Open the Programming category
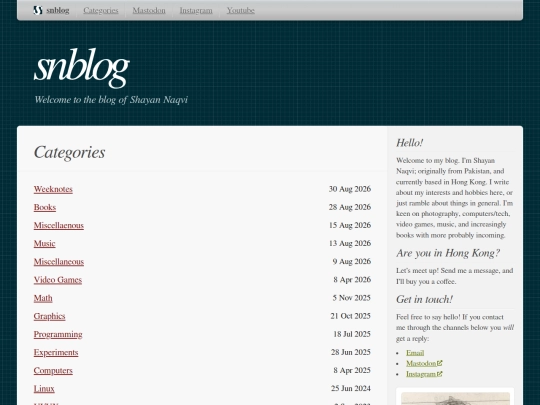540x405 pixels. tap(58, 334)
